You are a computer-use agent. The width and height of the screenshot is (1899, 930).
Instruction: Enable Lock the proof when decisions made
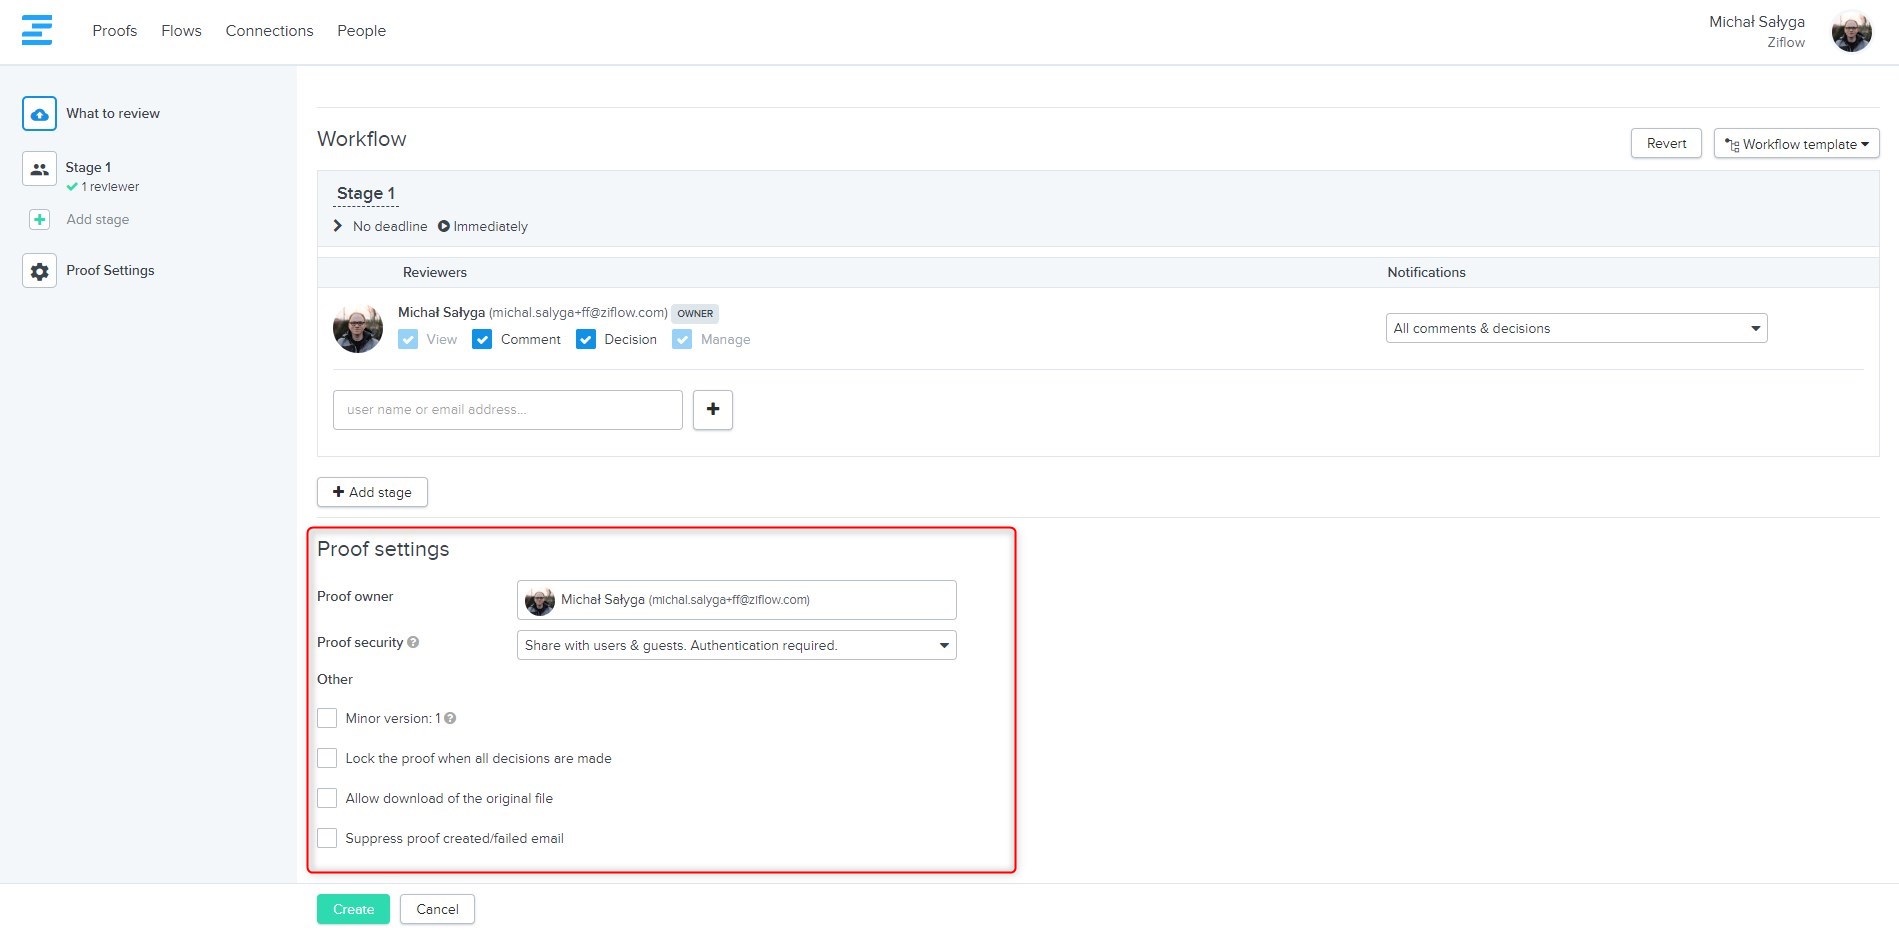point(327,758)
